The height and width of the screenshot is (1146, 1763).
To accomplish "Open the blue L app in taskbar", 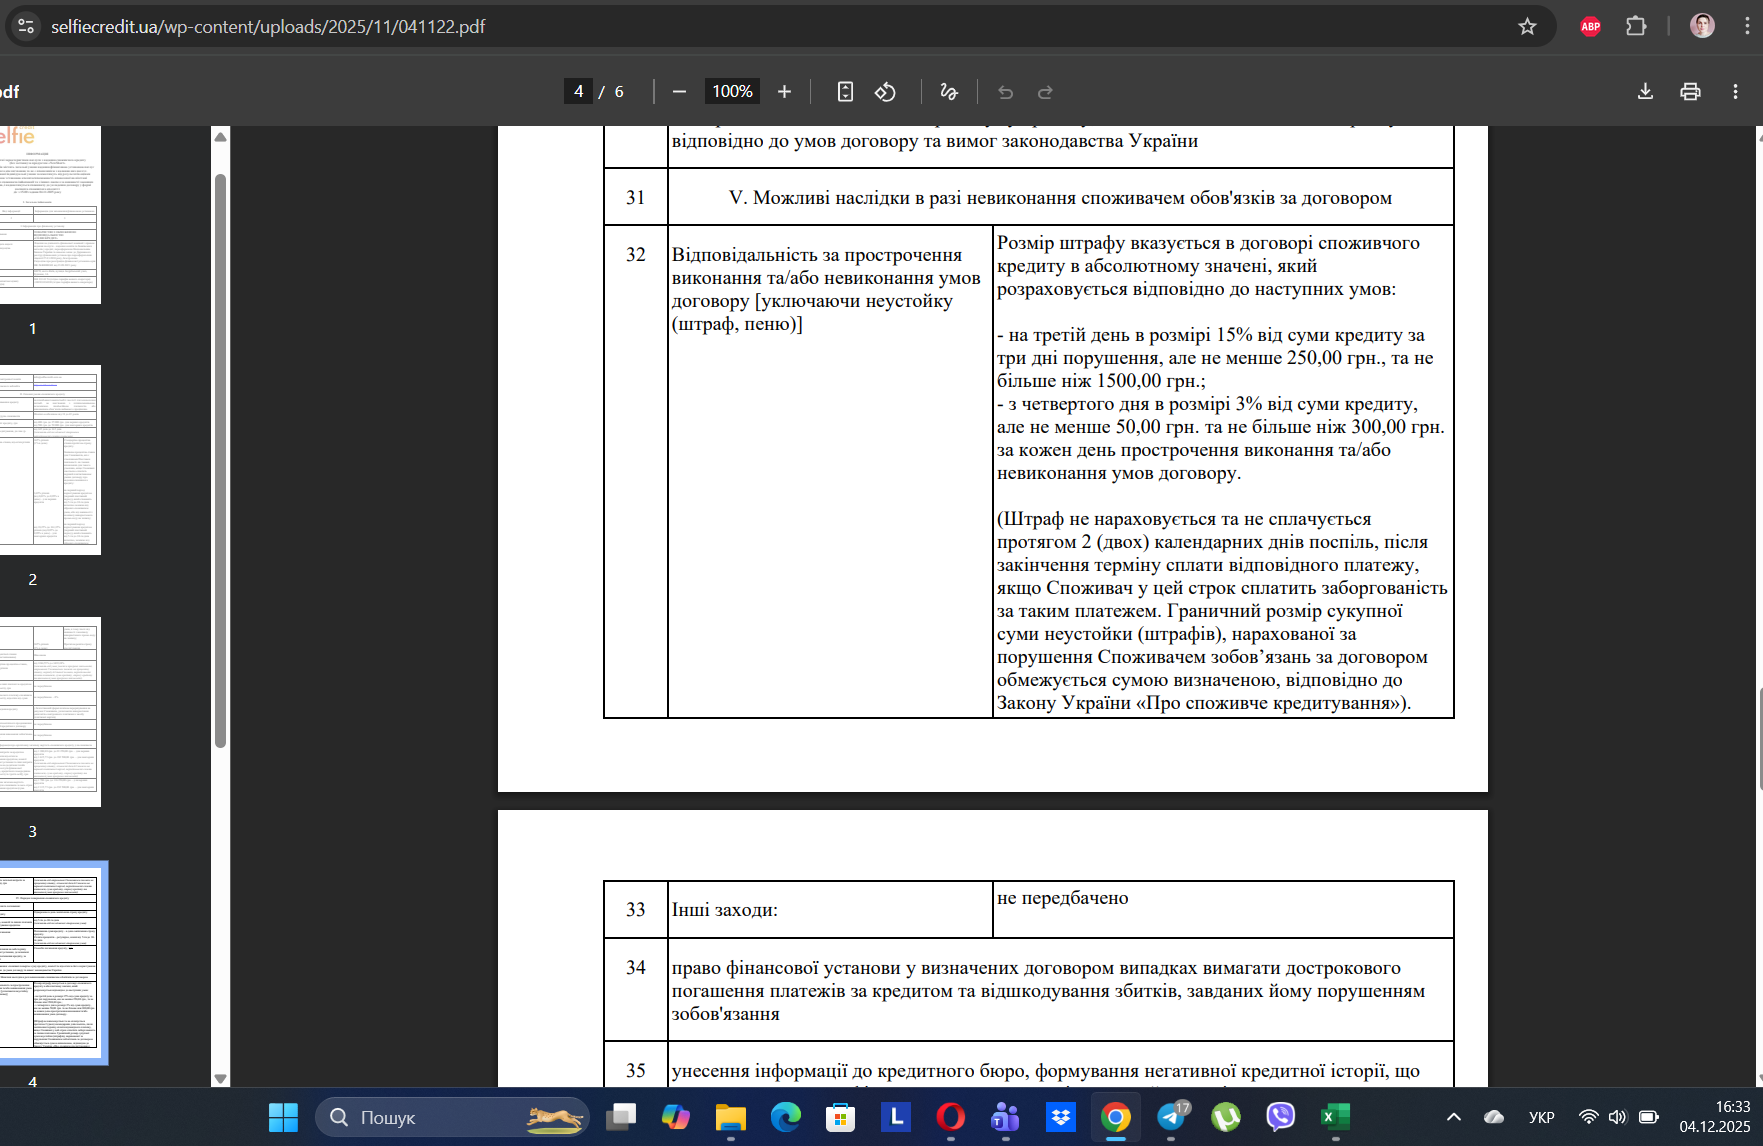I will tap(896, 1117).
